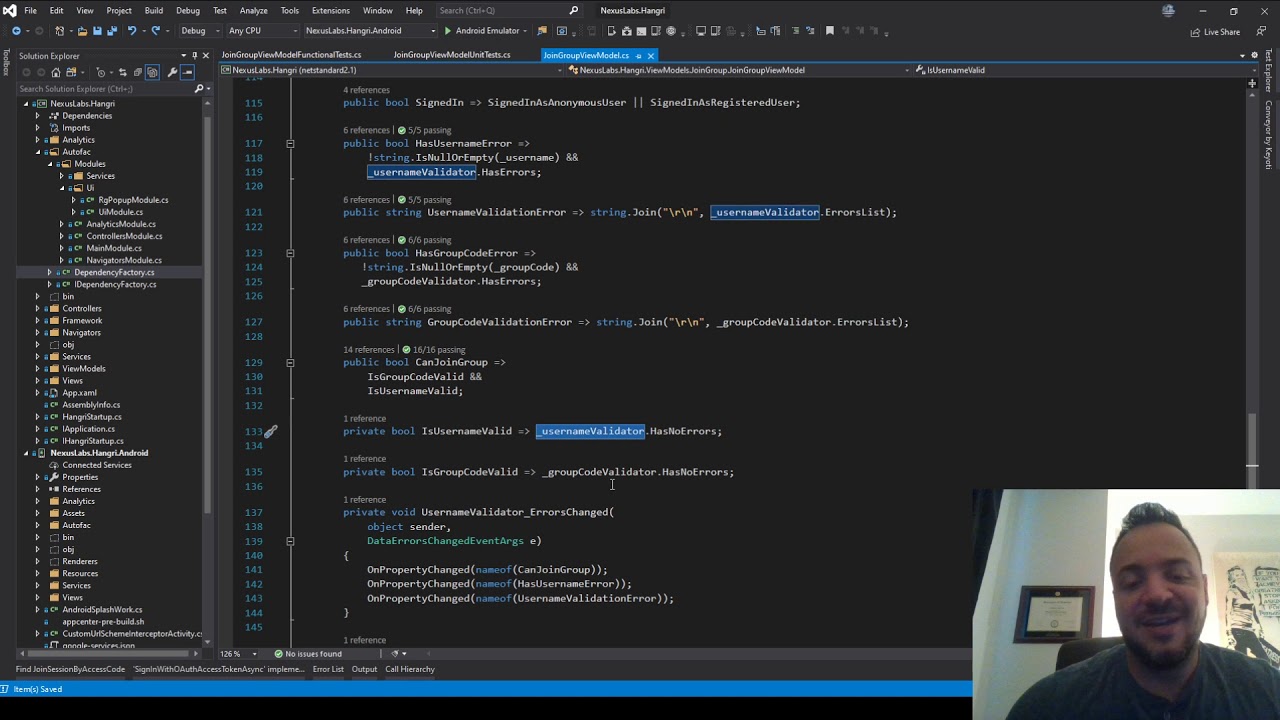Click Sync with Active Document icon

[122, 72]
